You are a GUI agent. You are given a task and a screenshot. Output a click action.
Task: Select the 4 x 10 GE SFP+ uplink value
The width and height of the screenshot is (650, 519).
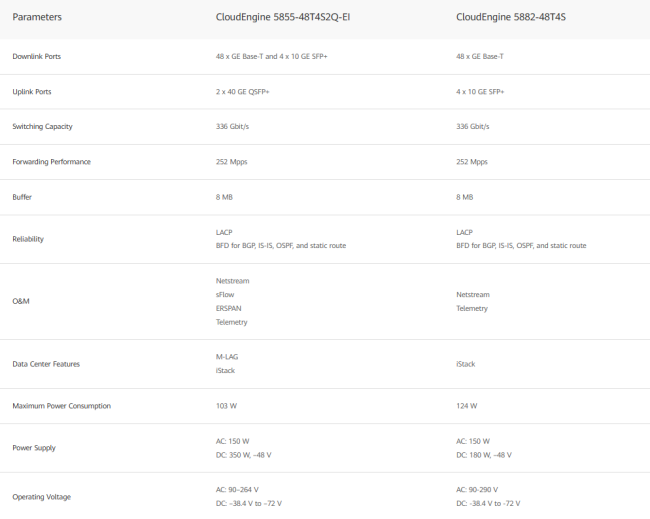click(x=480, y=92)
